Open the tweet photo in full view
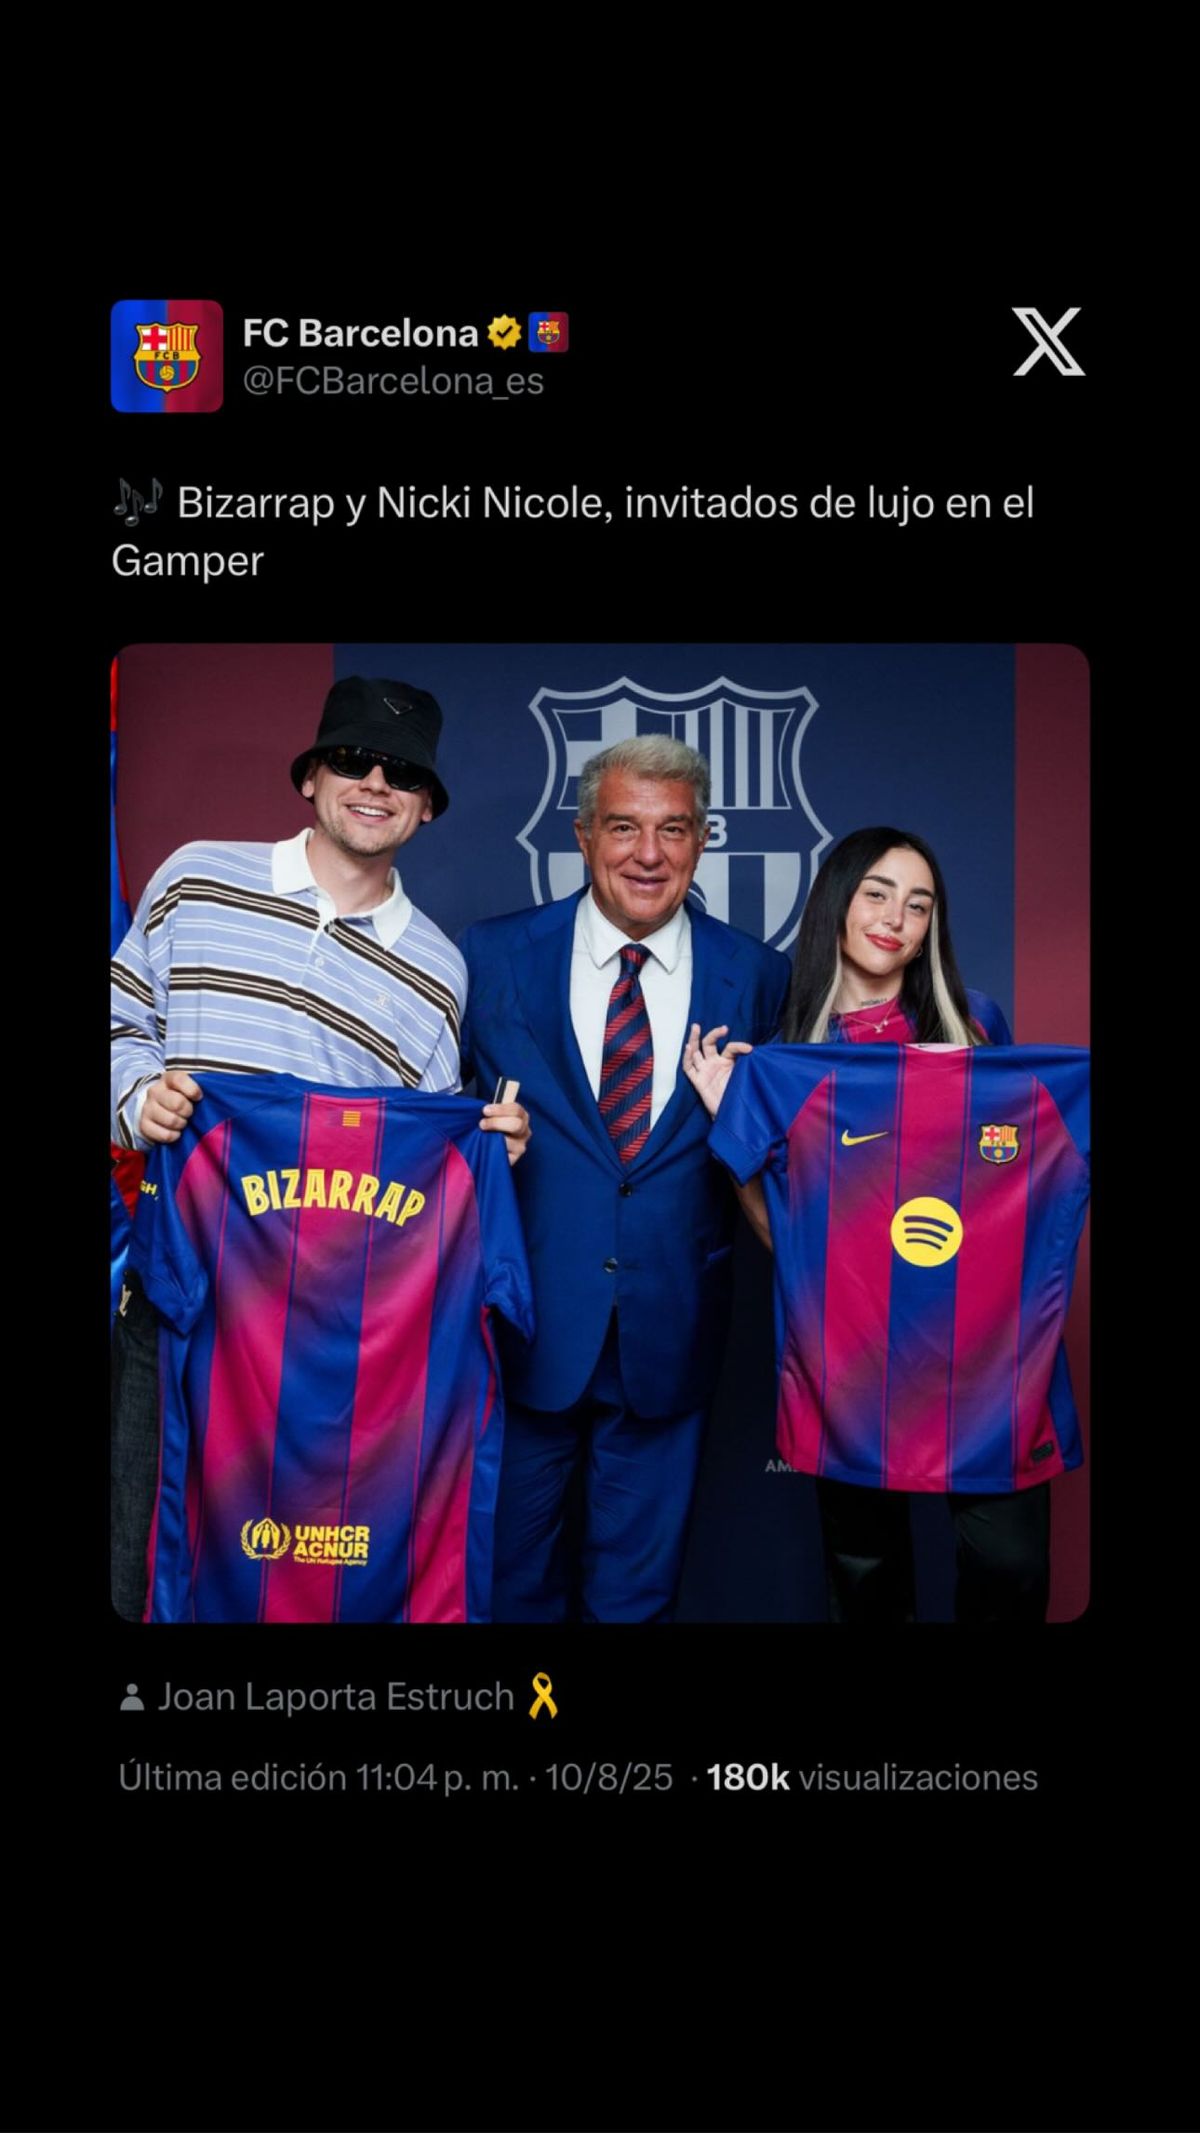1200x2133 pixels. [x=600, y=1133]
